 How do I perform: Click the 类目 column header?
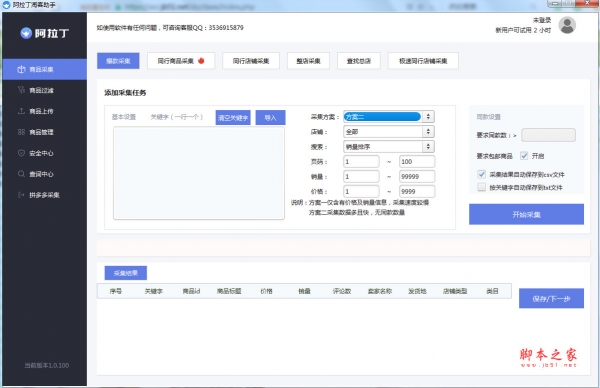pos(492,291)
